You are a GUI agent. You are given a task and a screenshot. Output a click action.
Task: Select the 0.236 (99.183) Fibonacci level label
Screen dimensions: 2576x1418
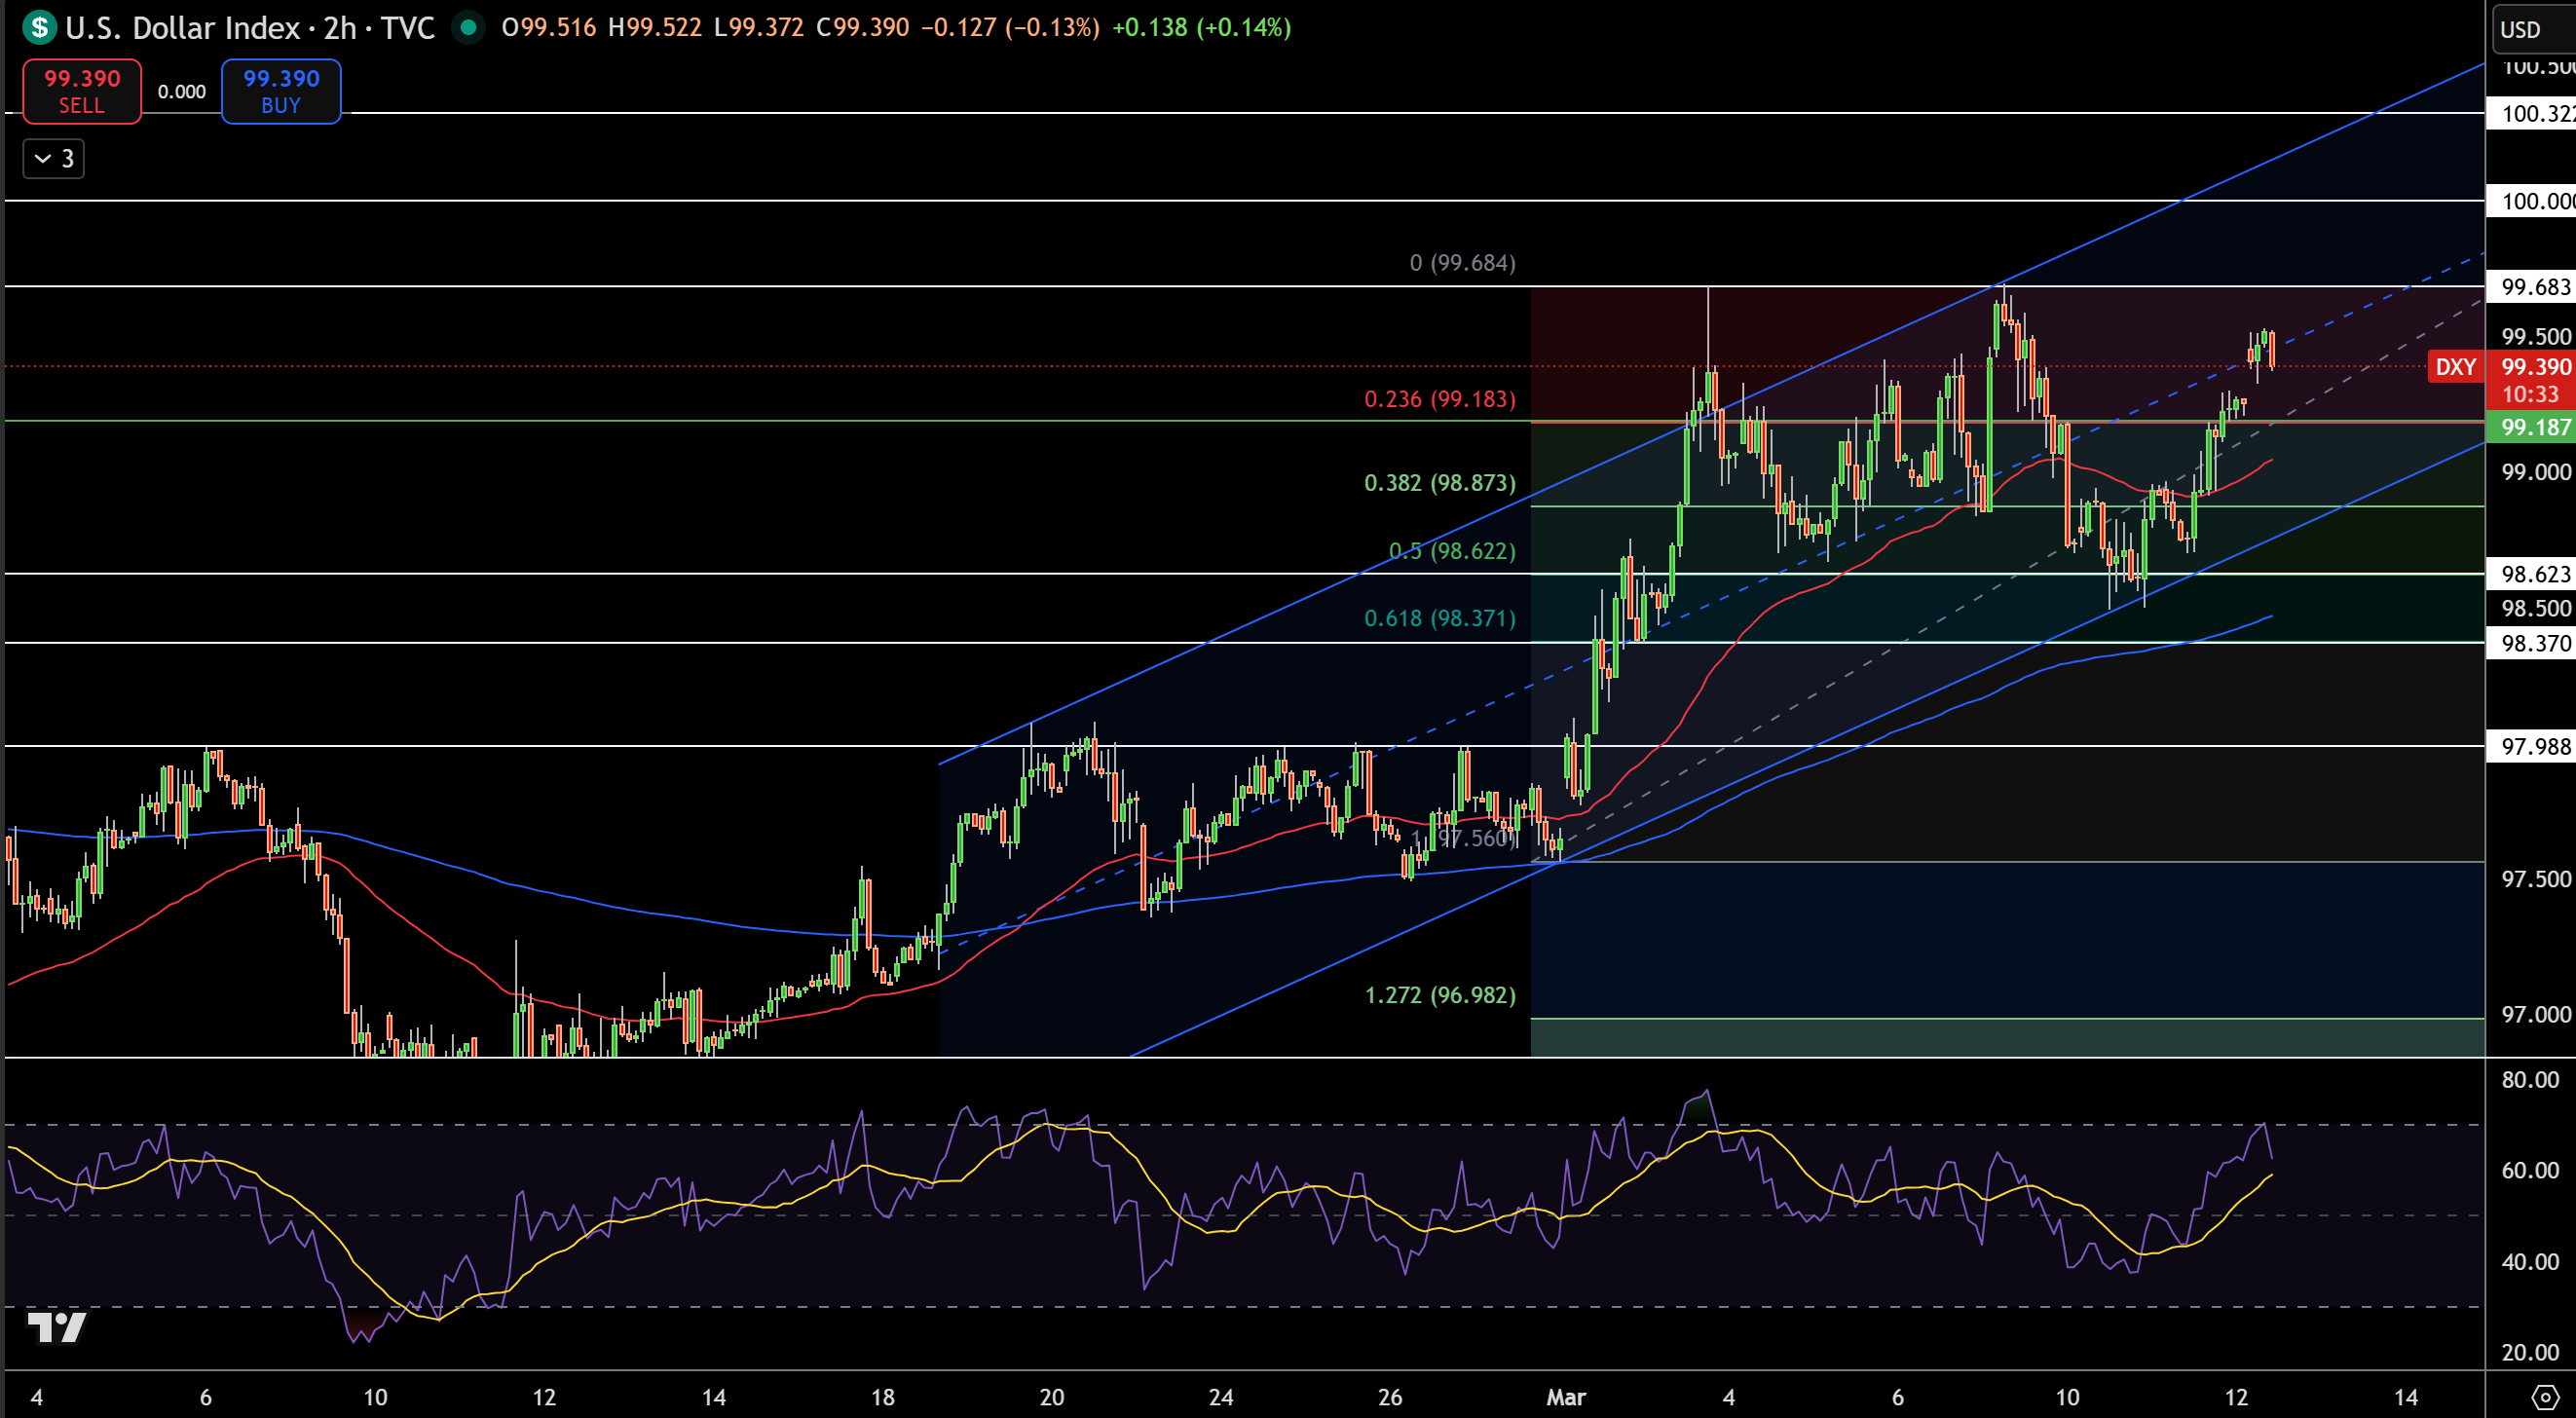point(1440,399)
